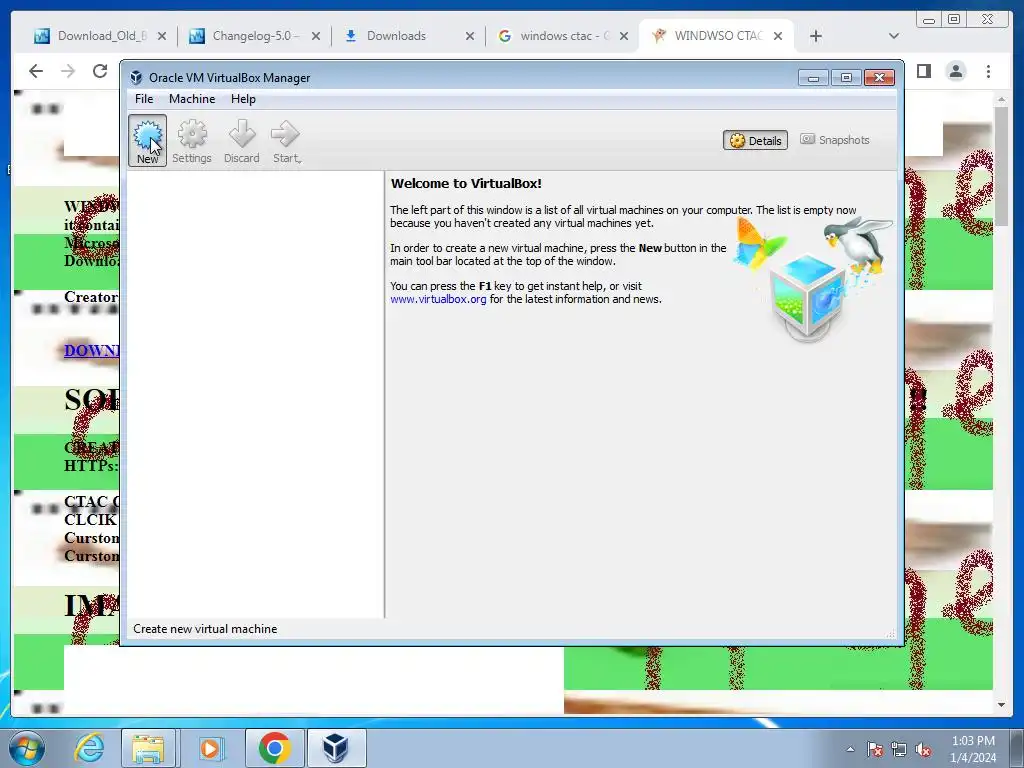Expand the tab search chevron
The image size is (1024, 768).
point(894,36)
